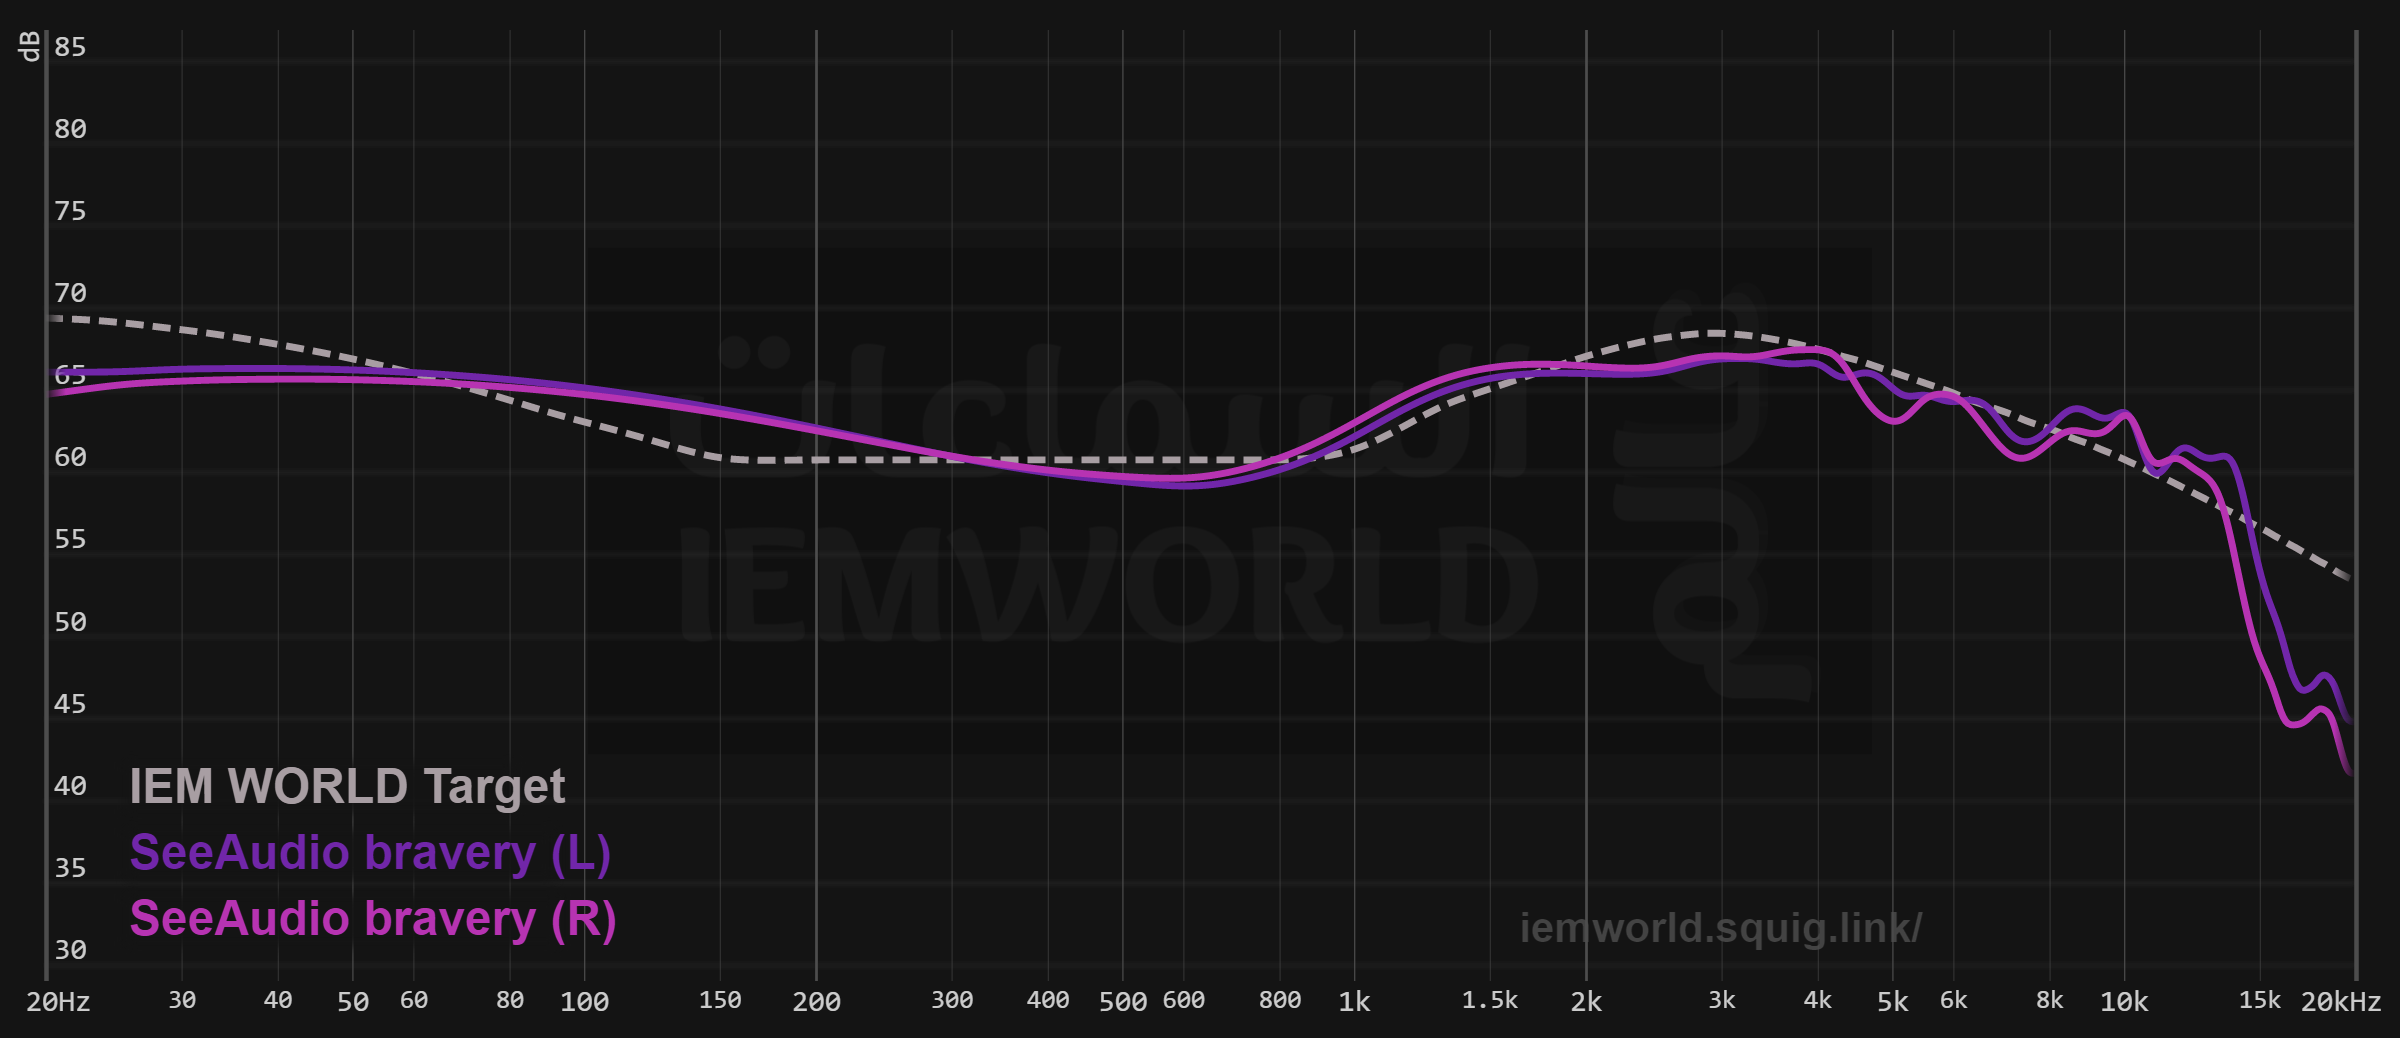This screenshot has width=2400, height=1038.
Task: Click the 20kHz frequency axis label
Action: pos(2341,1001)
